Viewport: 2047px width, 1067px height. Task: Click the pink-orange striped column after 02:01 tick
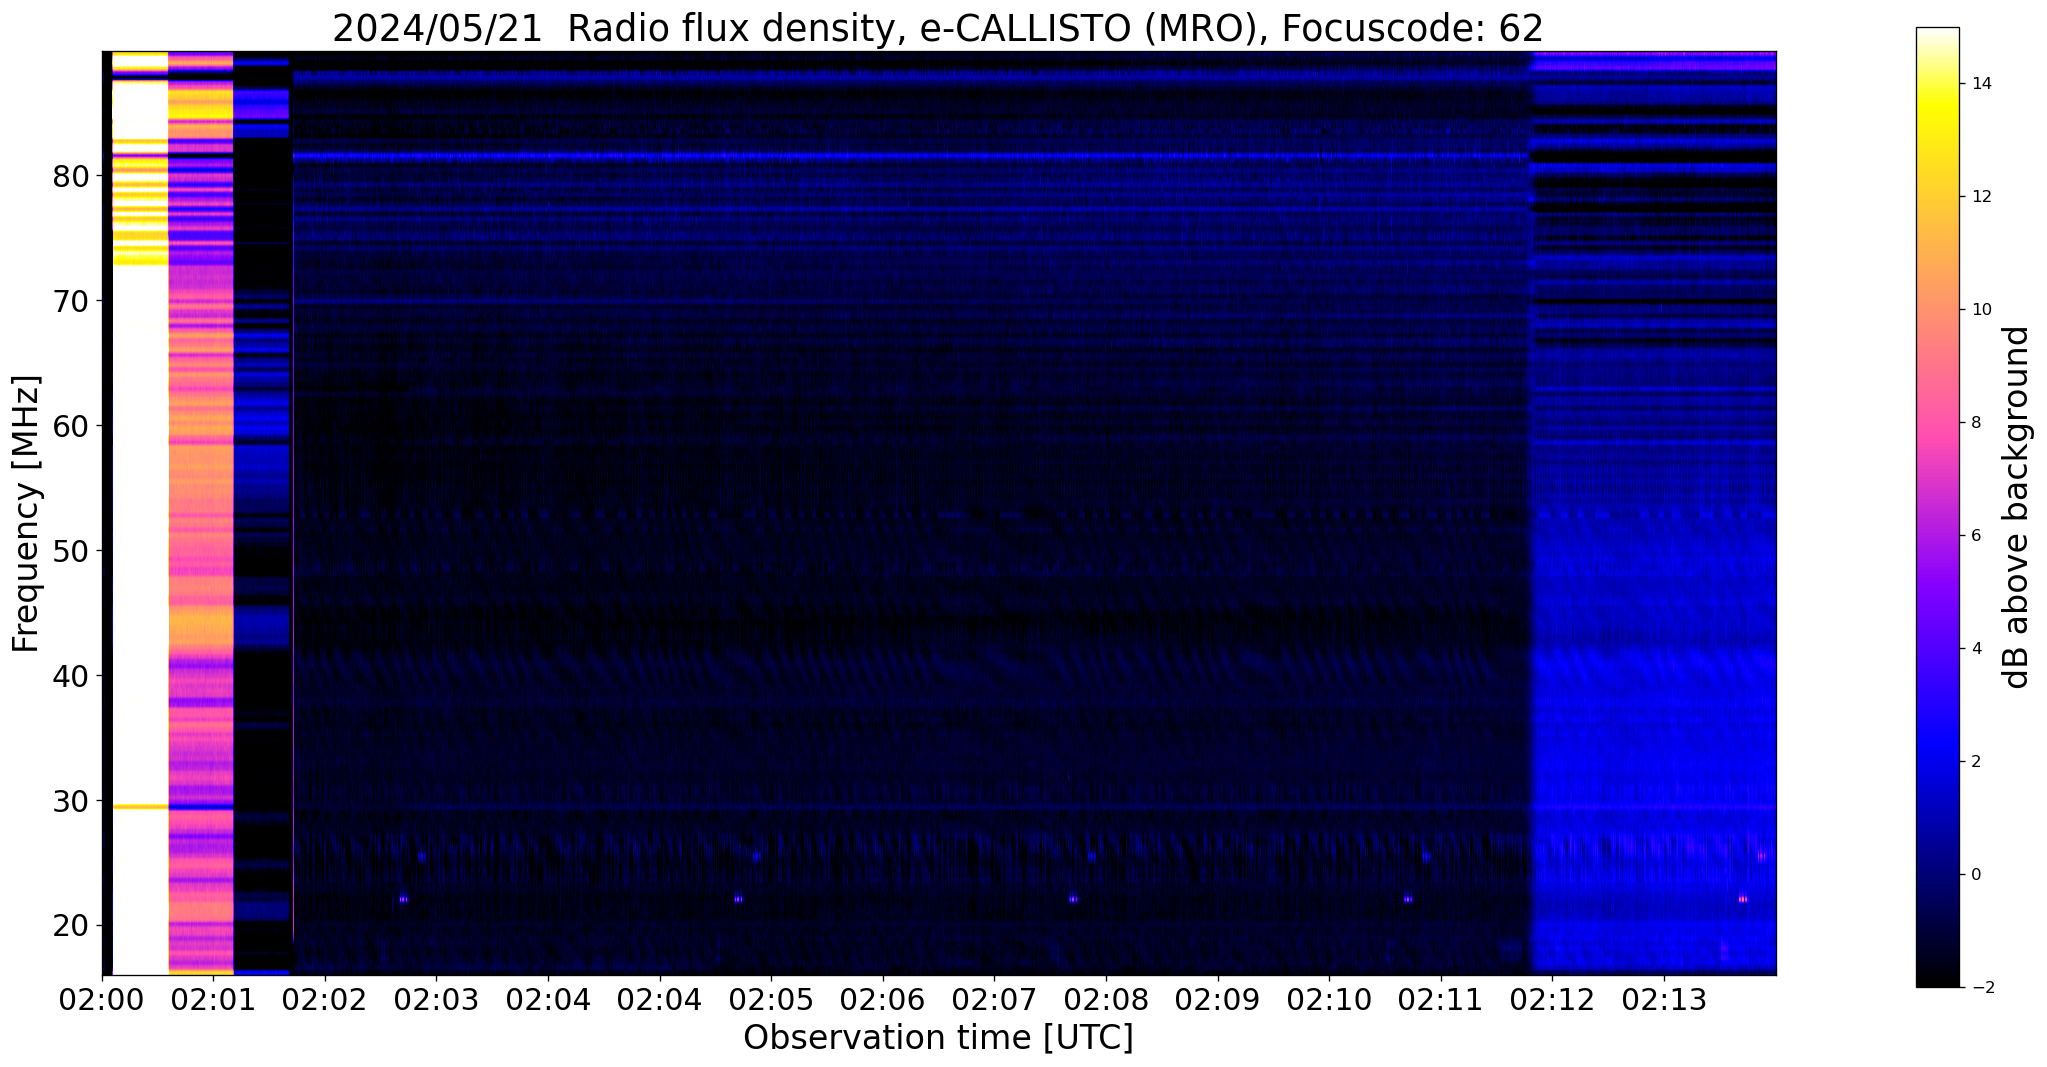point(200,513)
